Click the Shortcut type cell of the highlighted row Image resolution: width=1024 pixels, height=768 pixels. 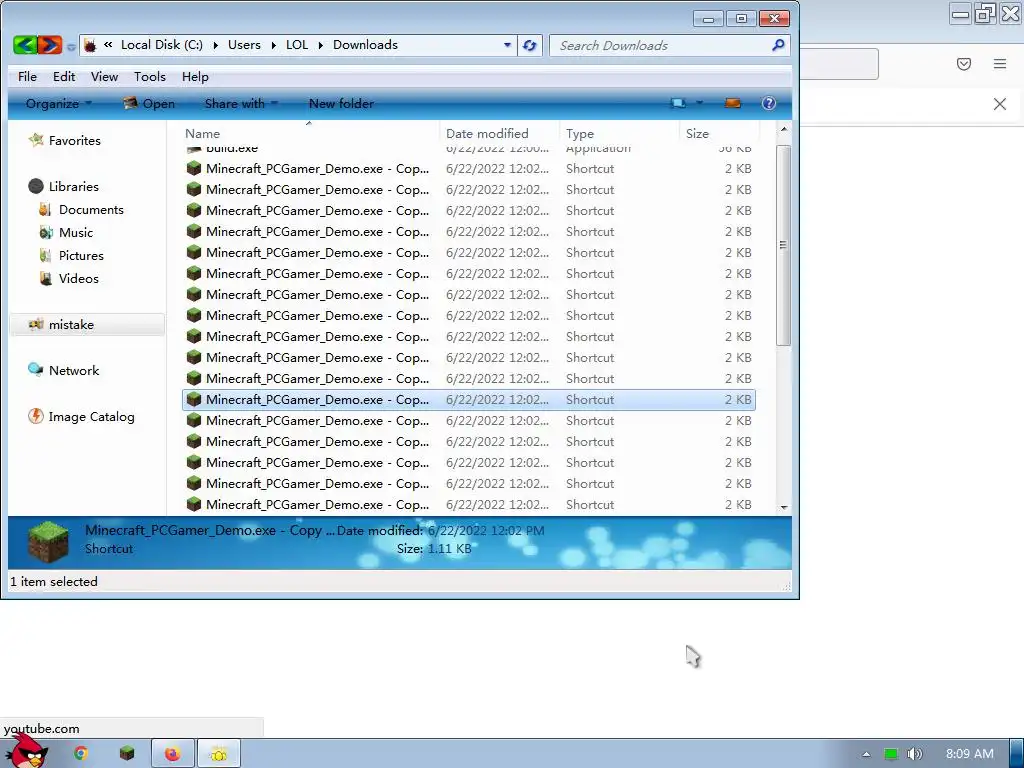click(590, 400)
